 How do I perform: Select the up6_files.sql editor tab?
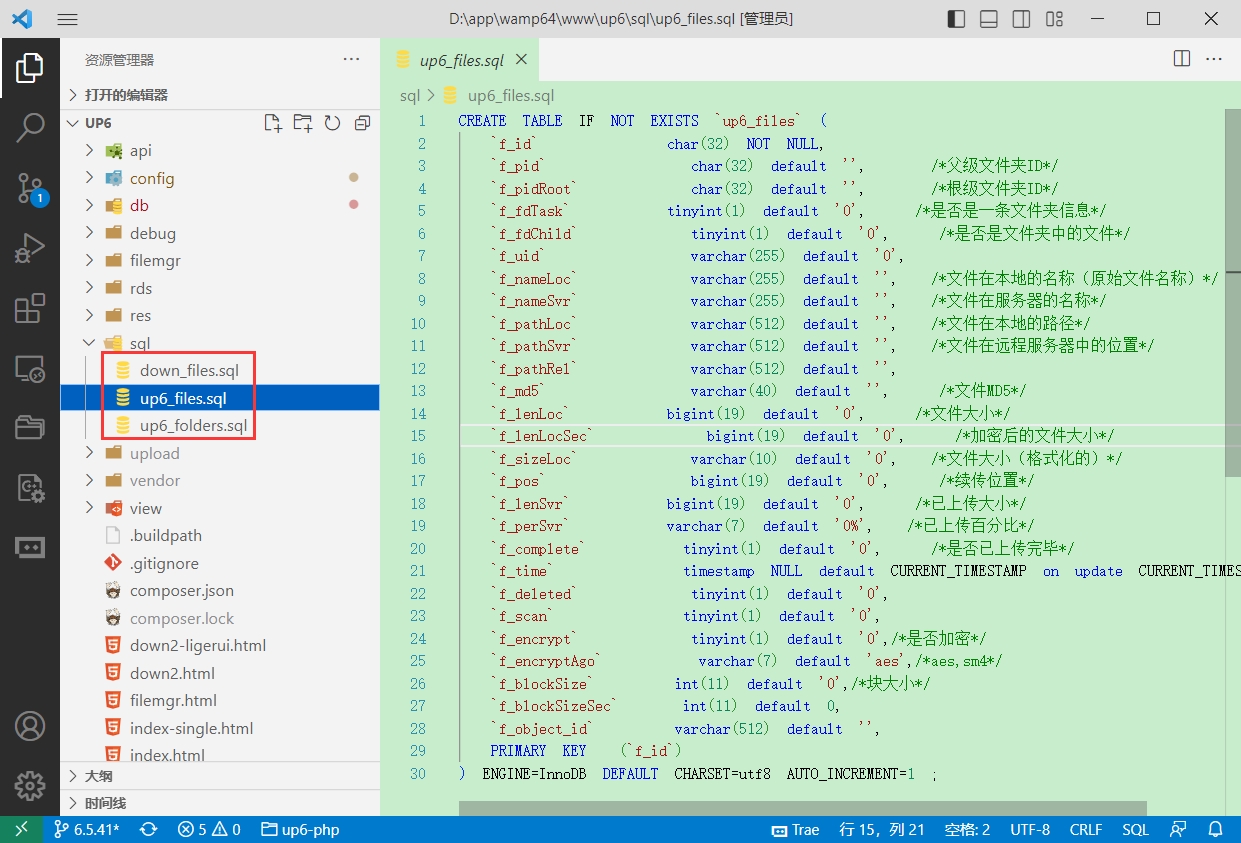coord(460,60)
